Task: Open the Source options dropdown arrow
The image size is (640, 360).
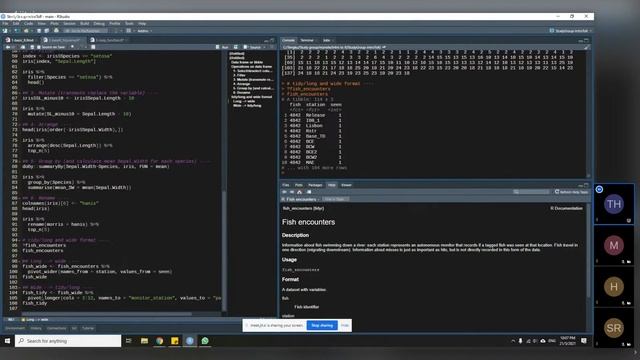Action: coord(264,47)
